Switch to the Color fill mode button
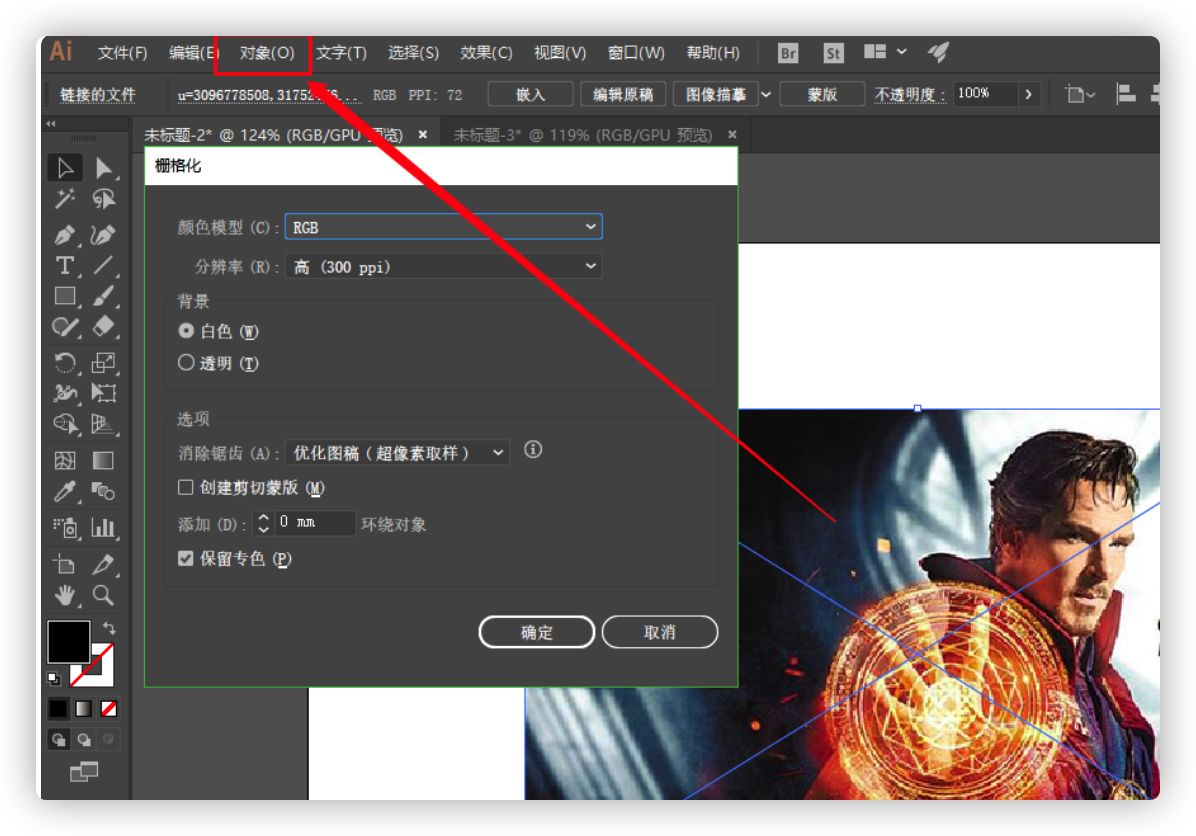The height and width of the screenshot is (836, 1196). click(59, 709)
